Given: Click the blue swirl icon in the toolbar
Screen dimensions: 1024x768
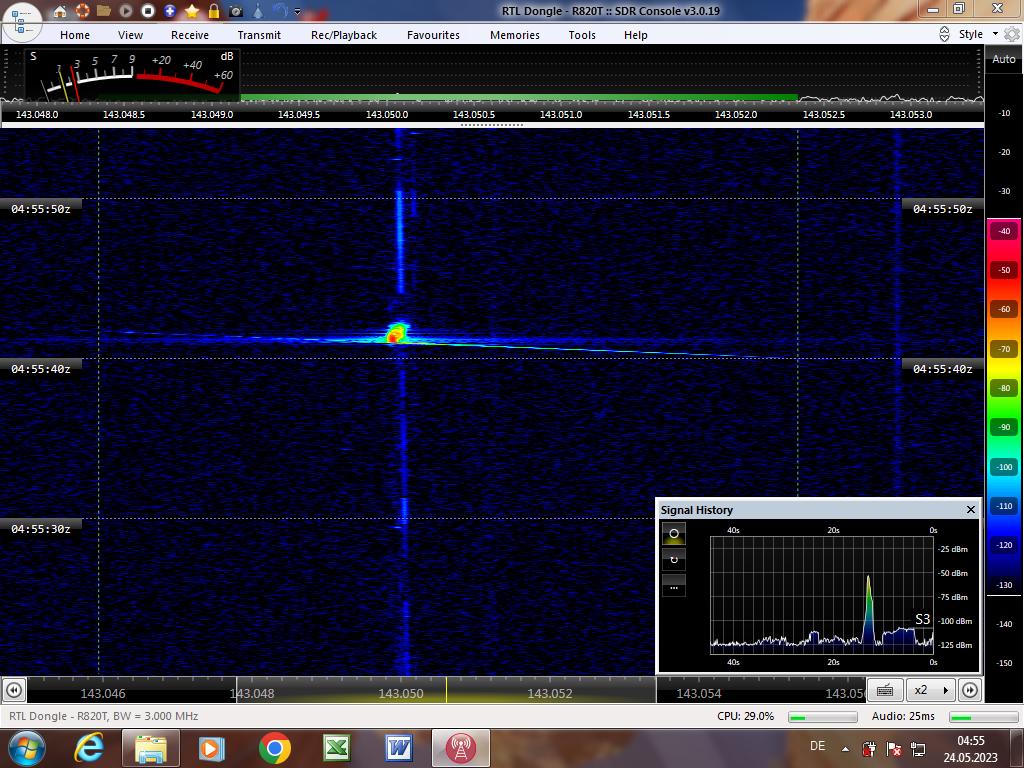Looking at the screenshot, I should click(x=280, y=11).
